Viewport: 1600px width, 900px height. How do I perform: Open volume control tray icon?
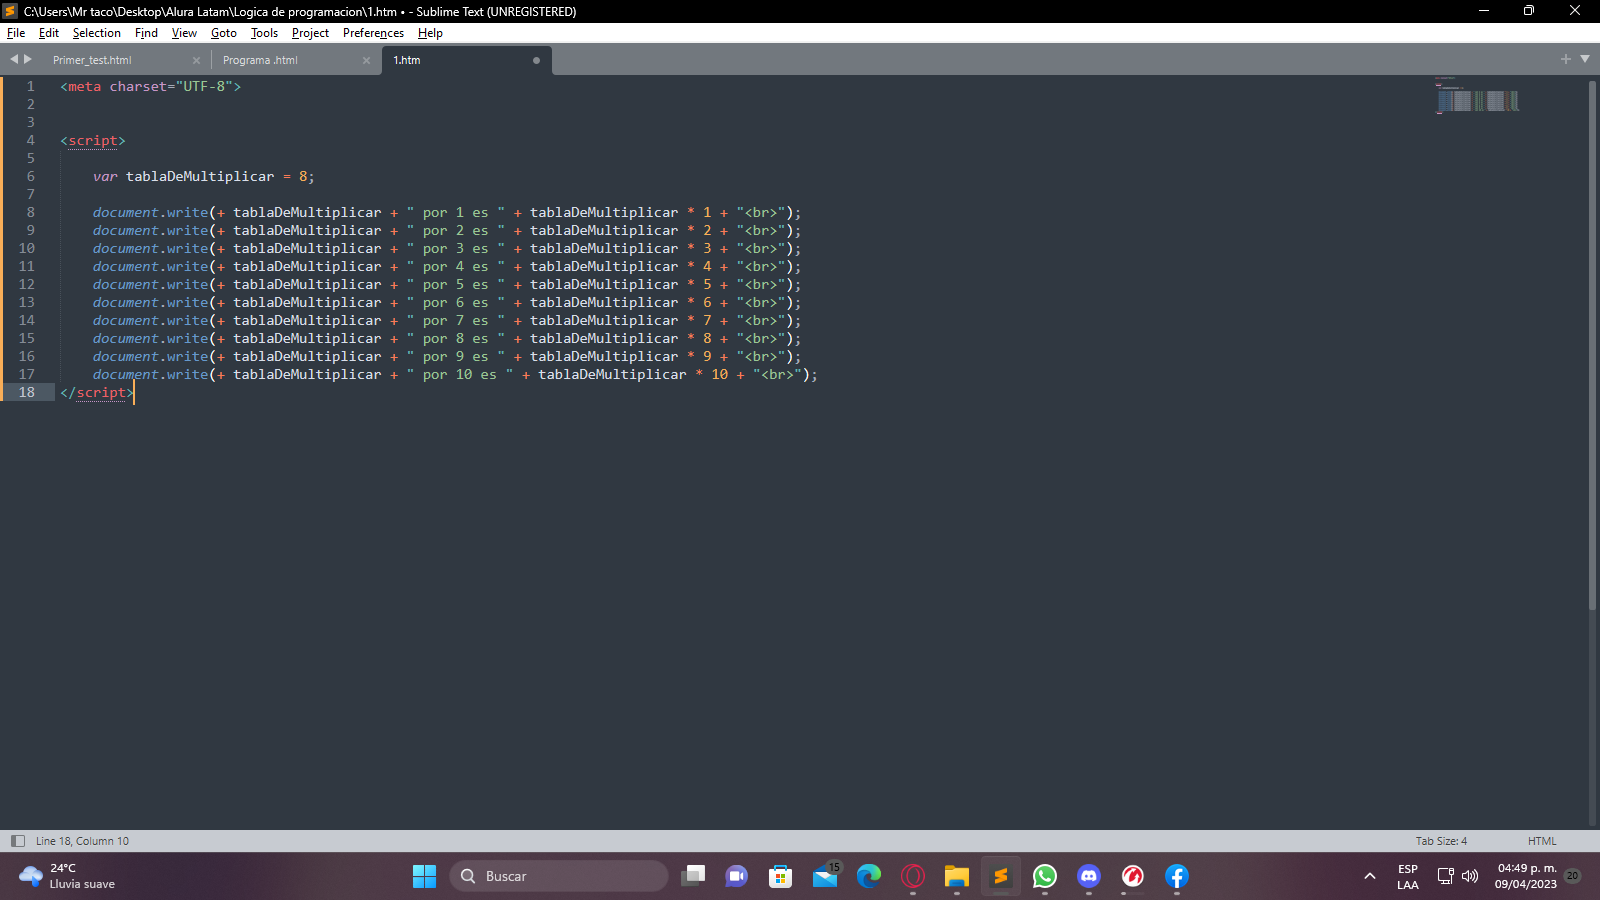1470,876
